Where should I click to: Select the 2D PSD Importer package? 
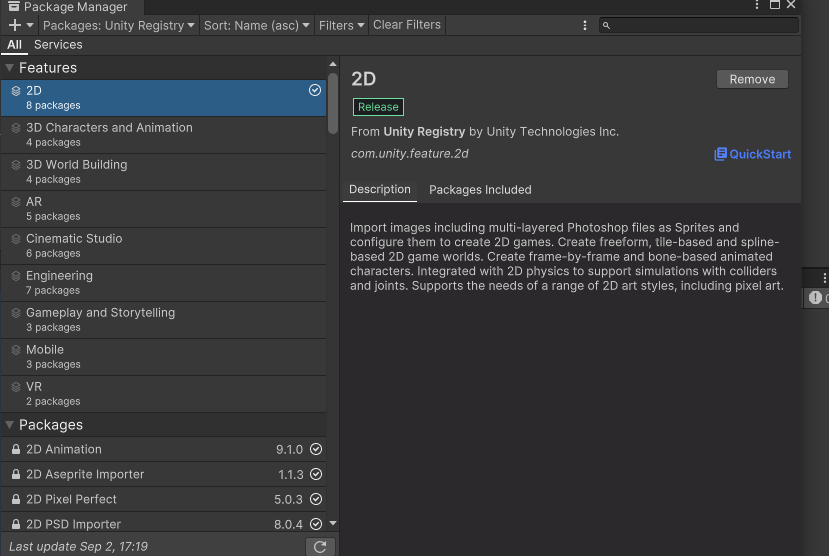[x=163, y=522]
